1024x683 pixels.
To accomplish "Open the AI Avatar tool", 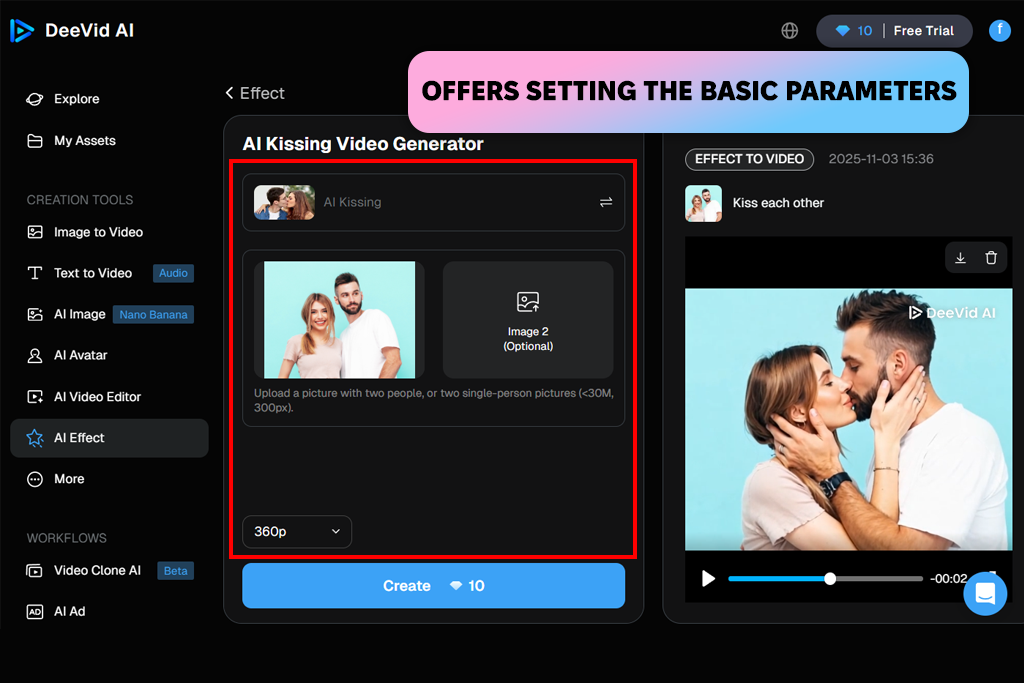I will tap(80, 356).
